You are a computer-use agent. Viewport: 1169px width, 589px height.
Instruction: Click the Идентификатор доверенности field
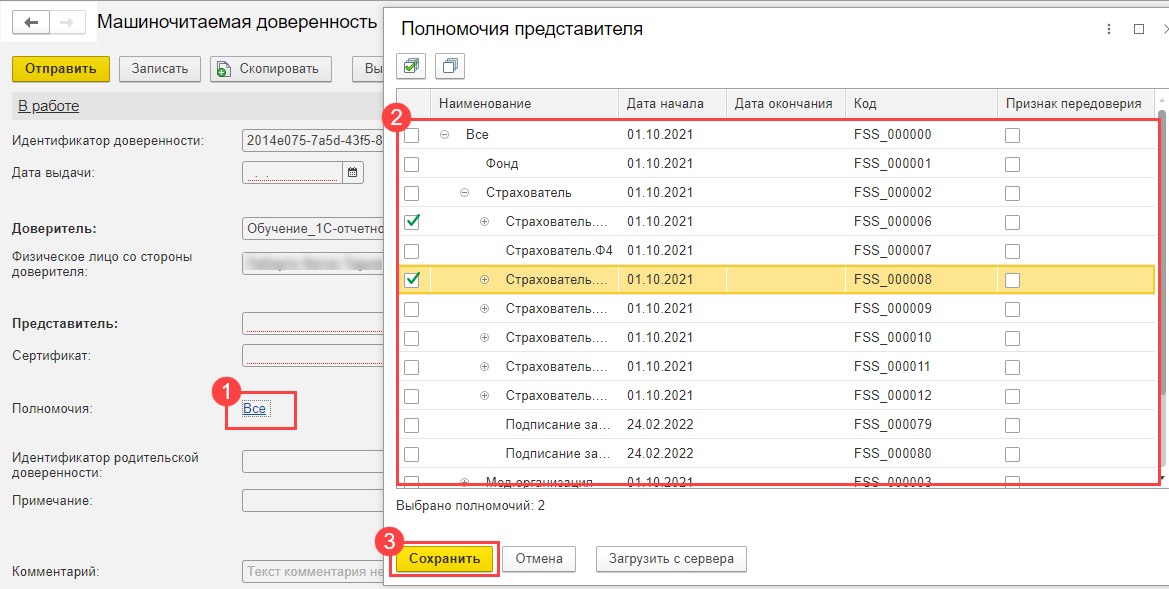(312, 141)
